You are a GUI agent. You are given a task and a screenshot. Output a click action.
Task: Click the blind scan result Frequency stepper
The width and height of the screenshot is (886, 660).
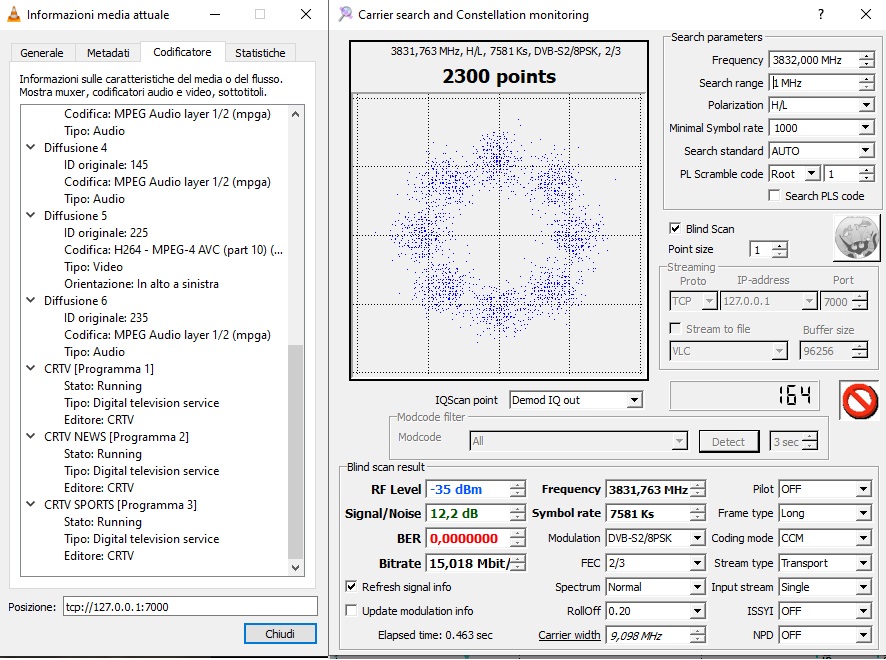click(698, 489)
